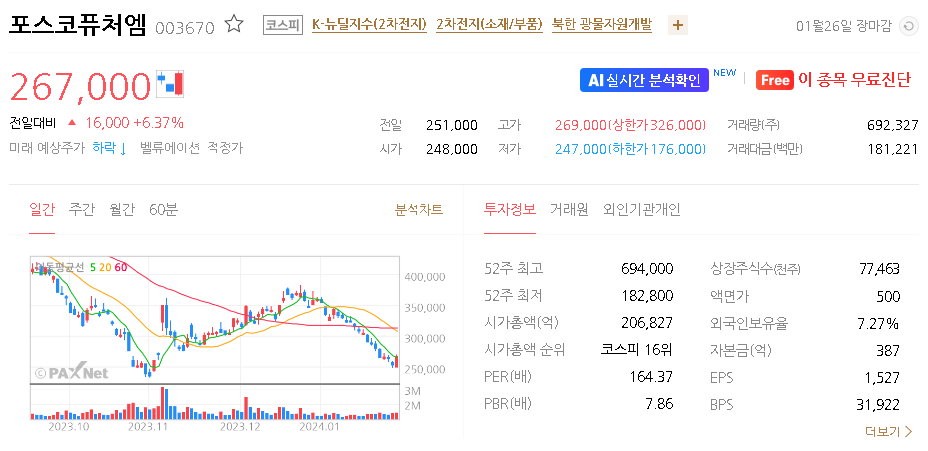This screenshot has height=451, width=928.
Task: Click 밸류에이션 적정가 text link
Action: coord(191,148)
